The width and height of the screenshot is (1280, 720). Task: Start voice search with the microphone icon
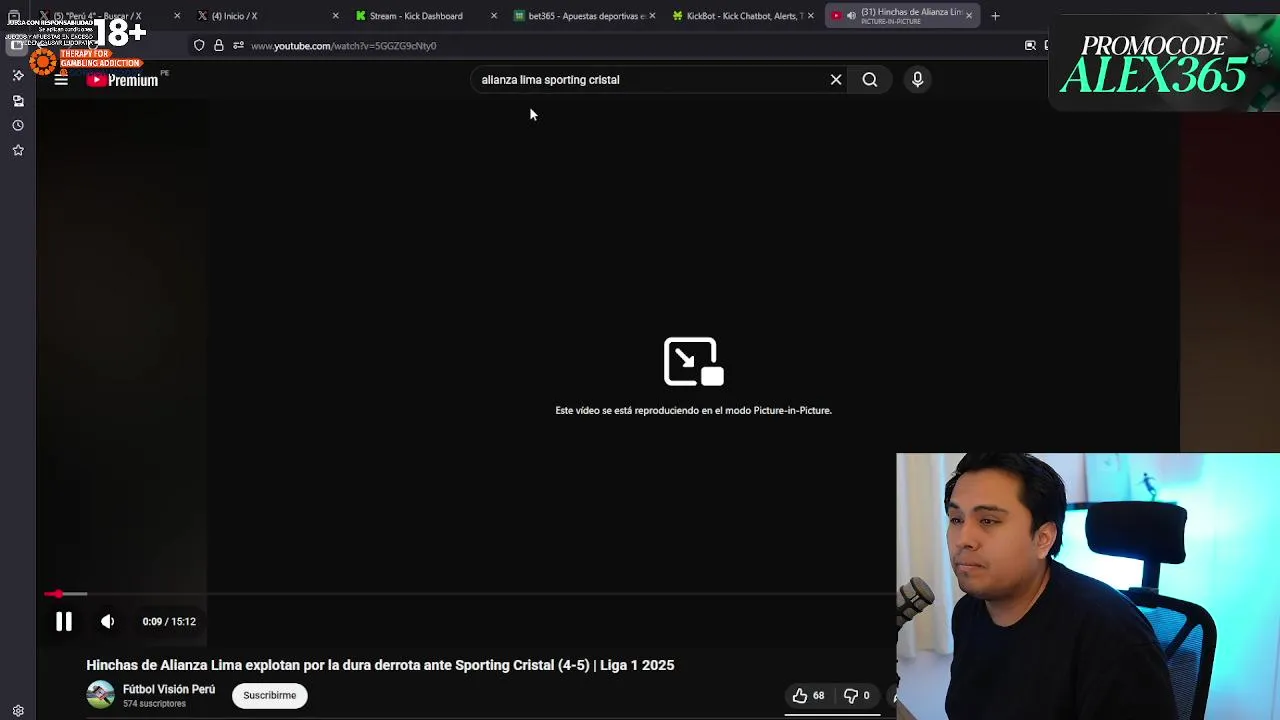point(917,80)
